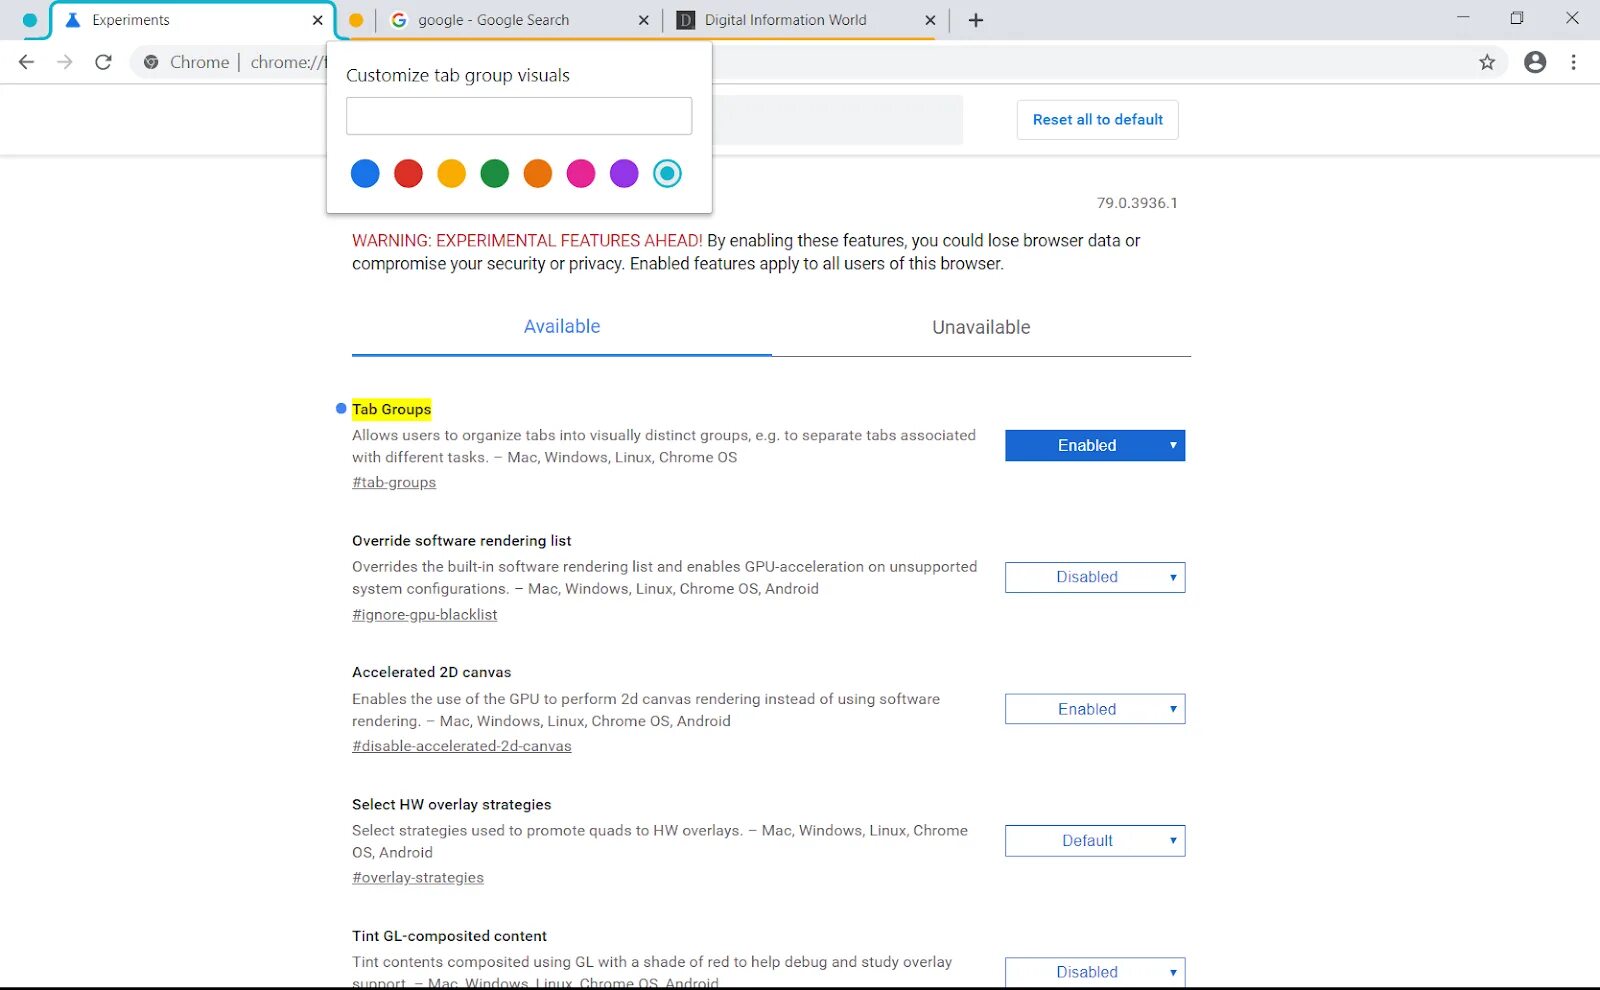Restore down the Chrome window
Image resolution: width=1600 pixels, height=990 pixels.
point(1517,18)
